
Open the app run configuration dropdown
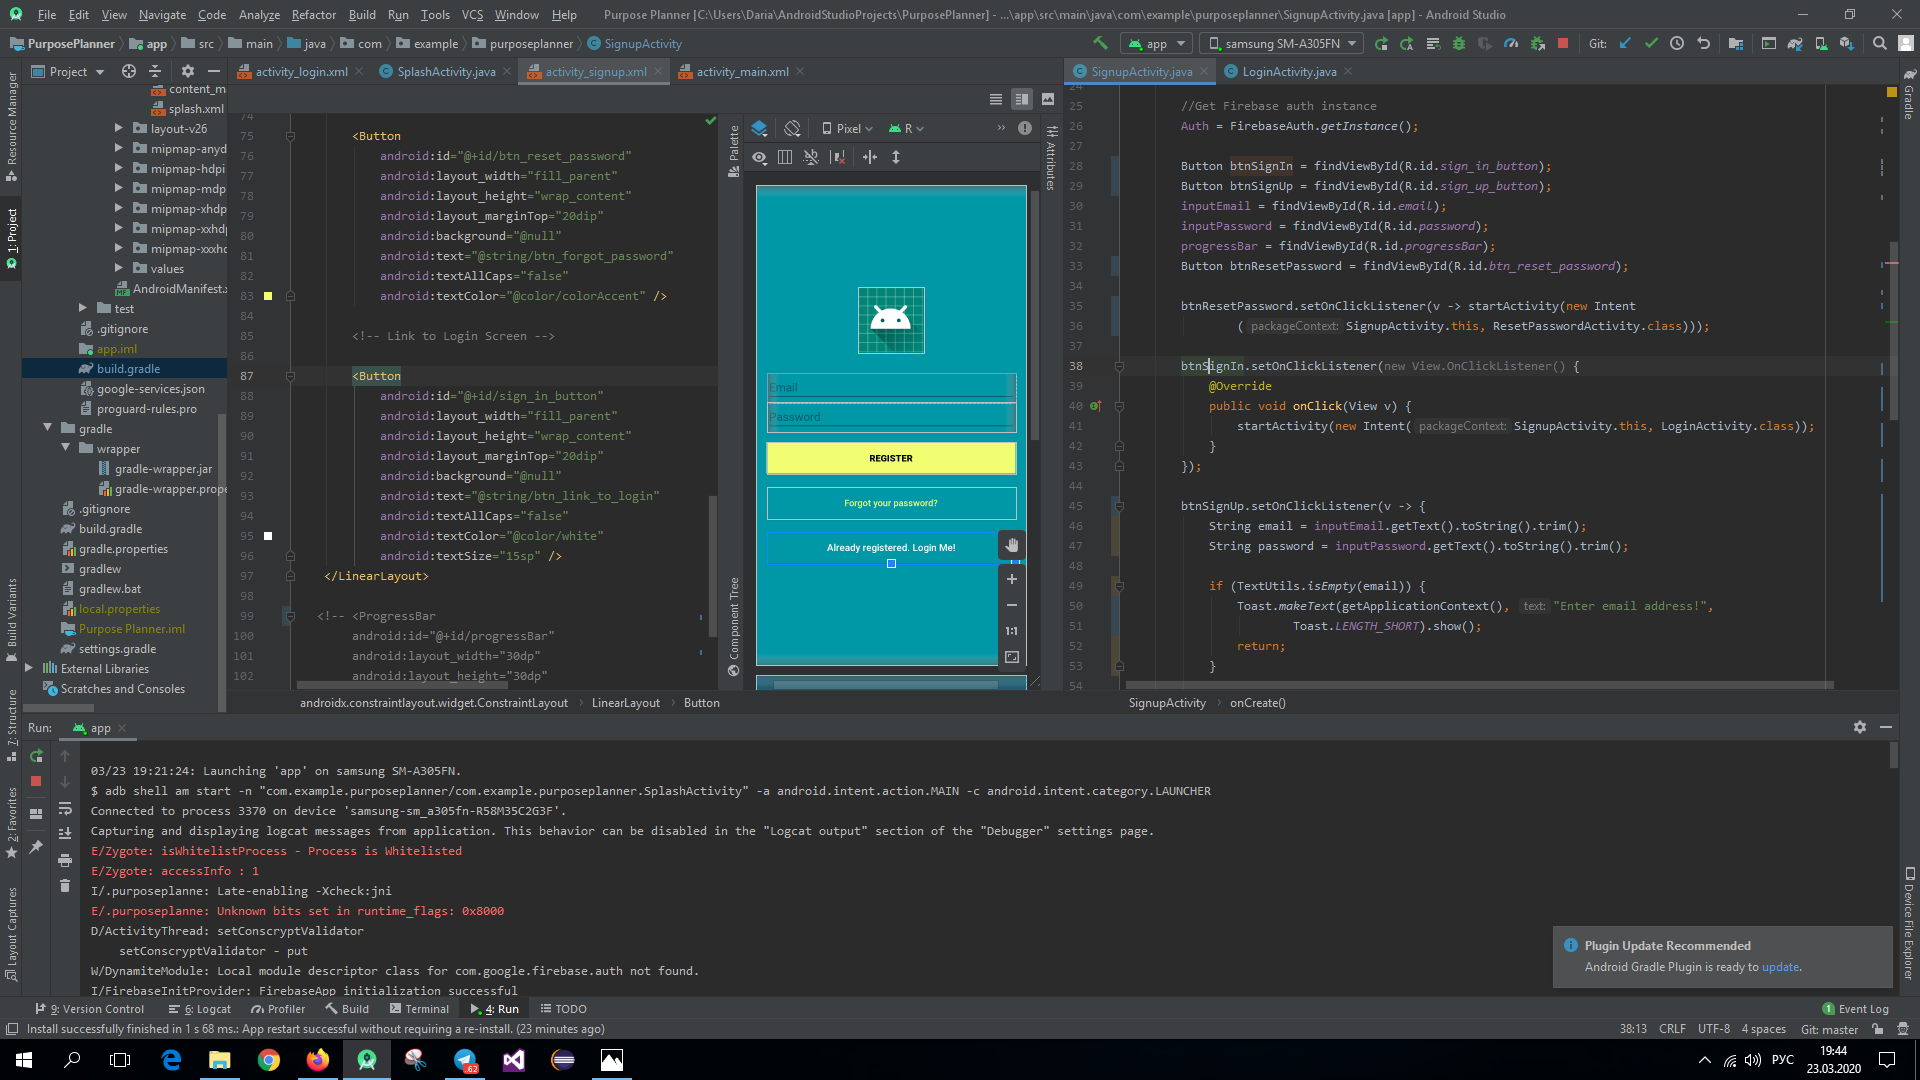[1157, 43]
